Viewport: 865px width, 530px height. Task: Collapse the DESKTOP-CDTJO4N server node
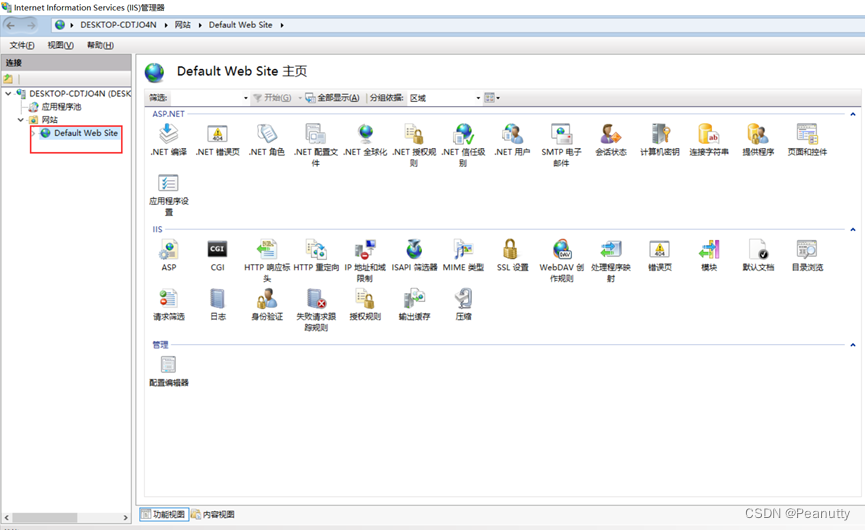pos(8,94)
